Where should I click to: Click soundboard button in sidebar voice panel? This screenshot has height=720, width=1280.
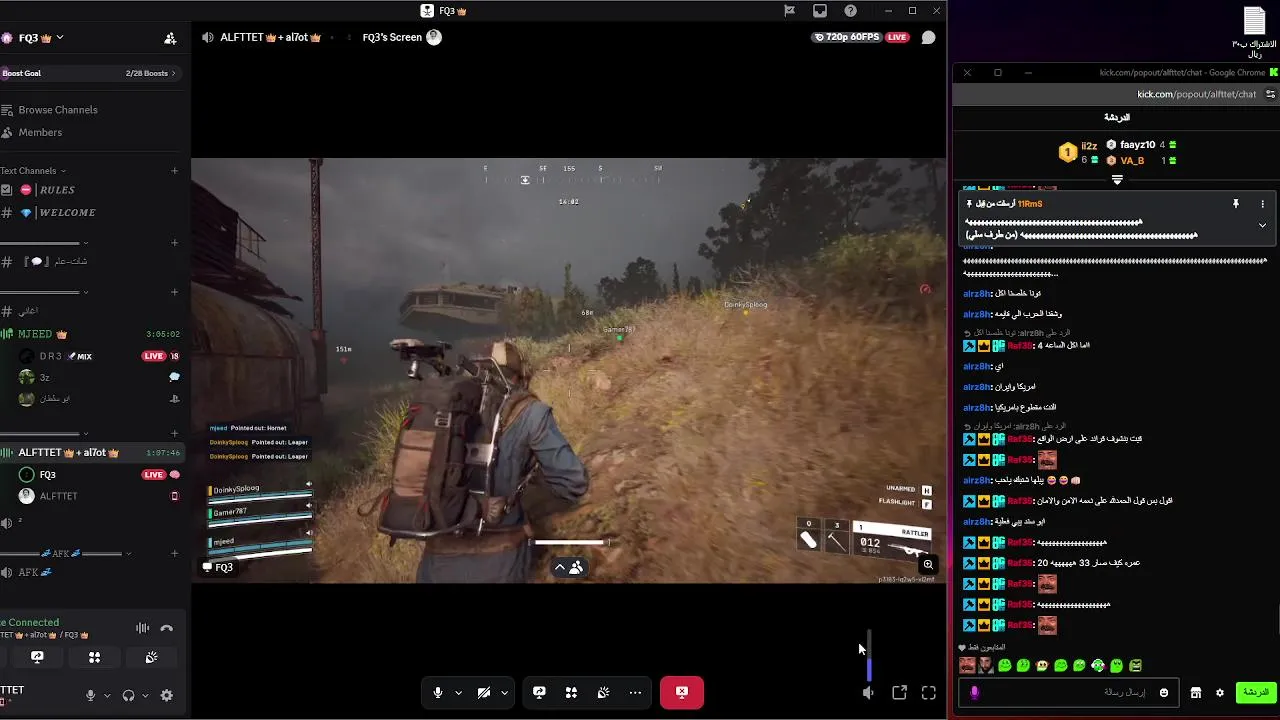tap(151, 657)
